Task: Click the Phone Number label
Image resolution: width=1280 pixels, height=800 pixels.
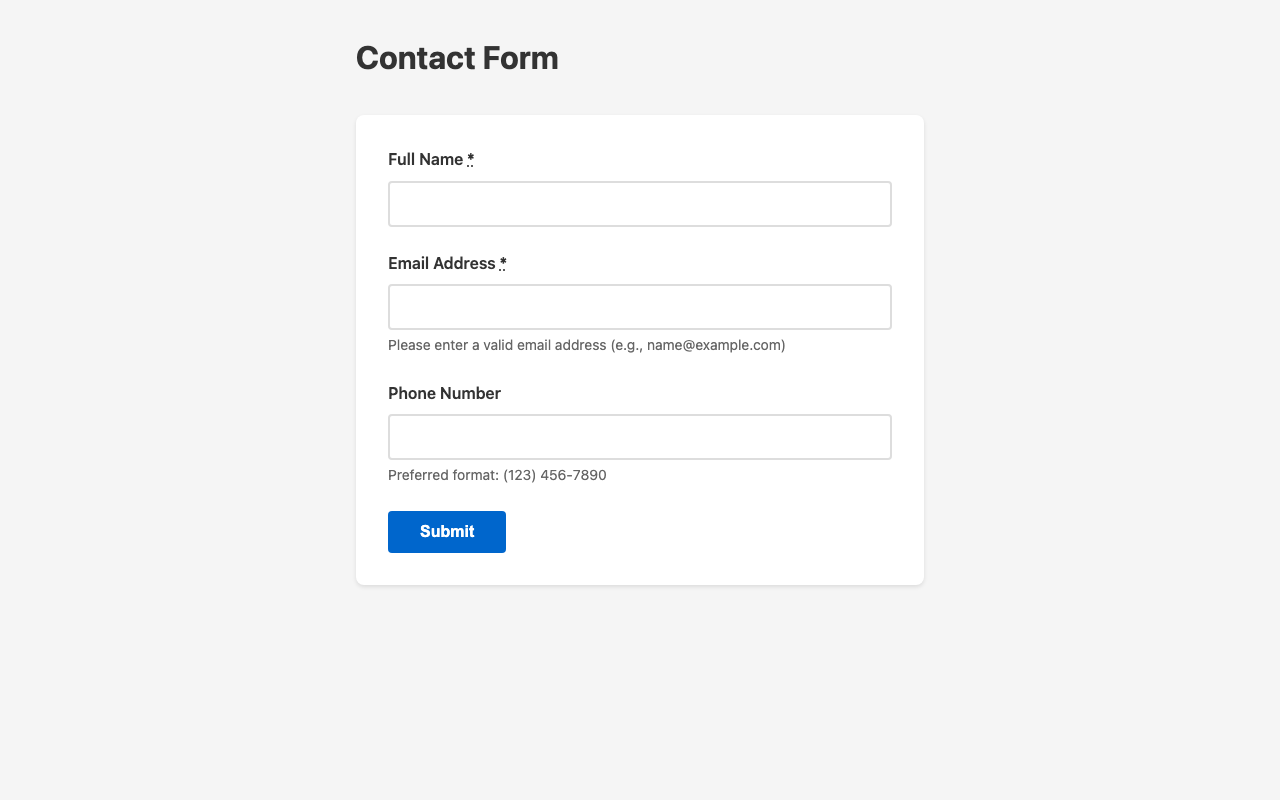Action: tap(444, 393)
